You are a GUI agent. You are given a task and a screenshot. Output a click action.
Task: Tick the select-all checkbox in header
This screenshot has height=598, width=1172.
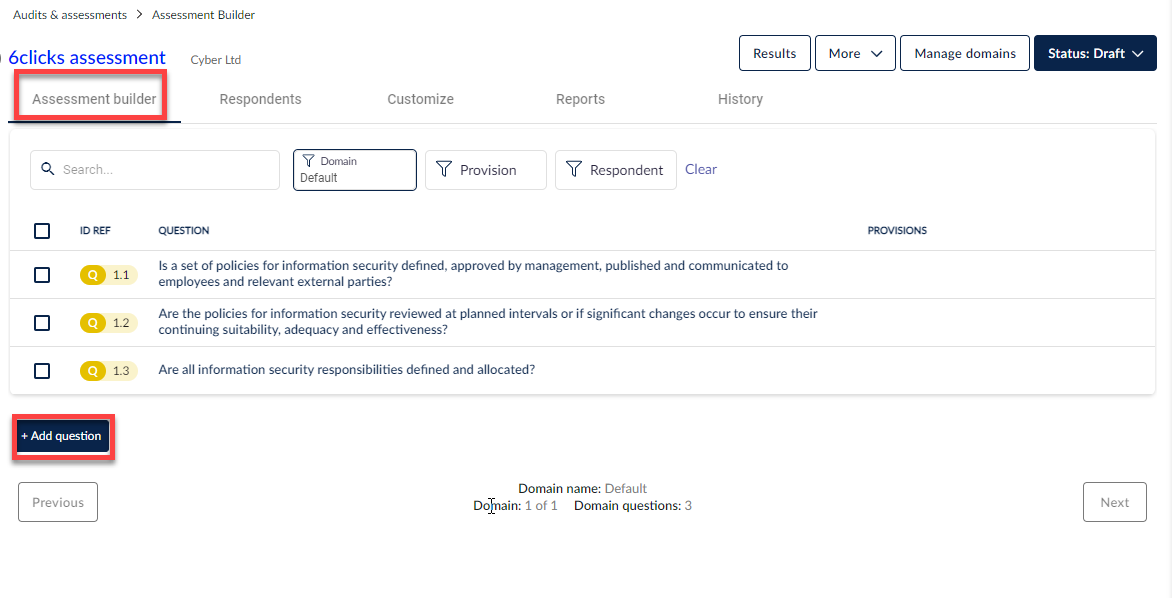(x=42, y=231)
